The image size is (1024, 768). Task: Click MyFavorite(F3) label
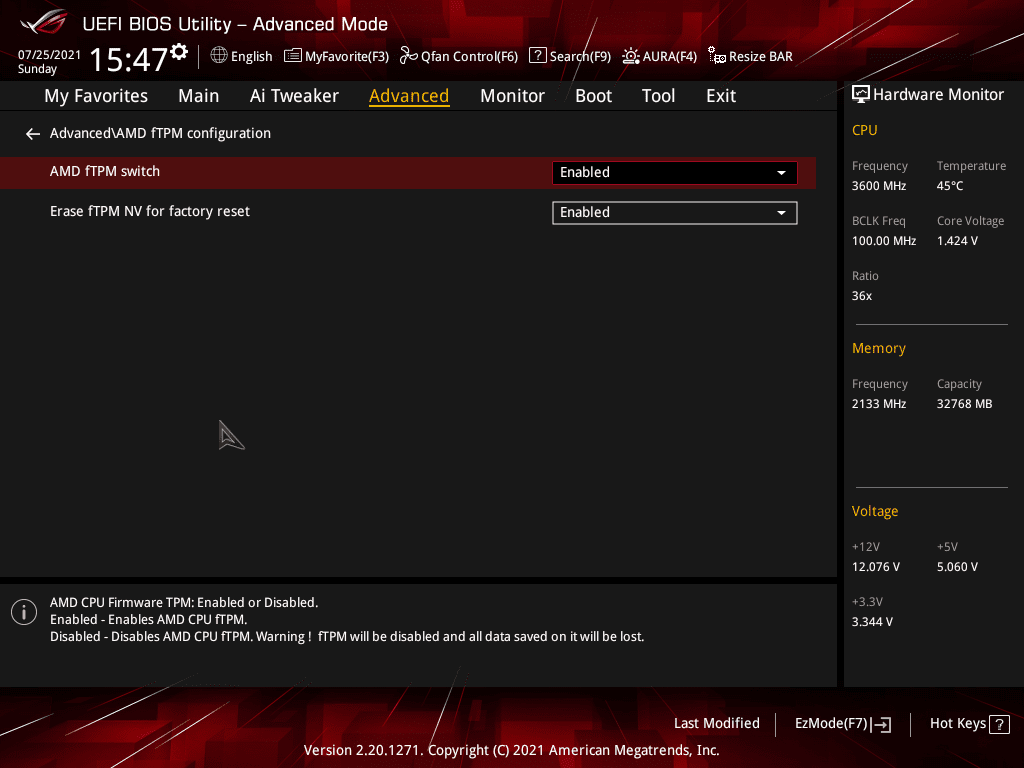[347, 57]
